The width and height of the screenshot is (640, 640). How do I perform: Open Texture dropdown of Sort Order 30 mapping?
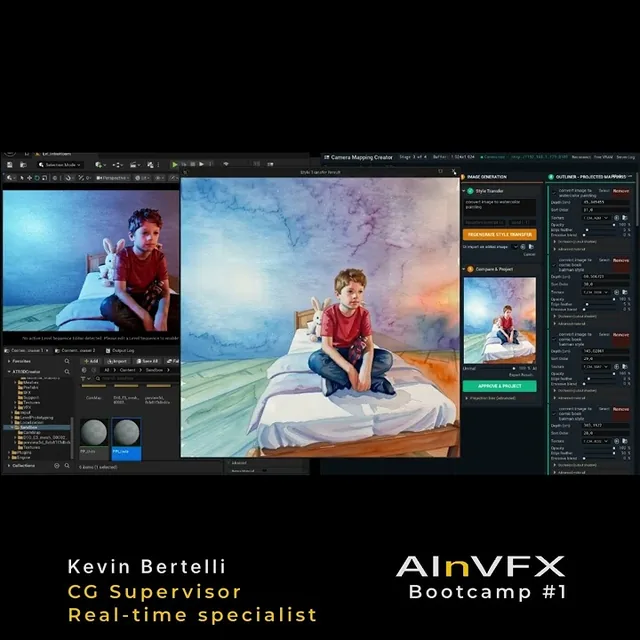pyautogui.click(x=596, y=292)
